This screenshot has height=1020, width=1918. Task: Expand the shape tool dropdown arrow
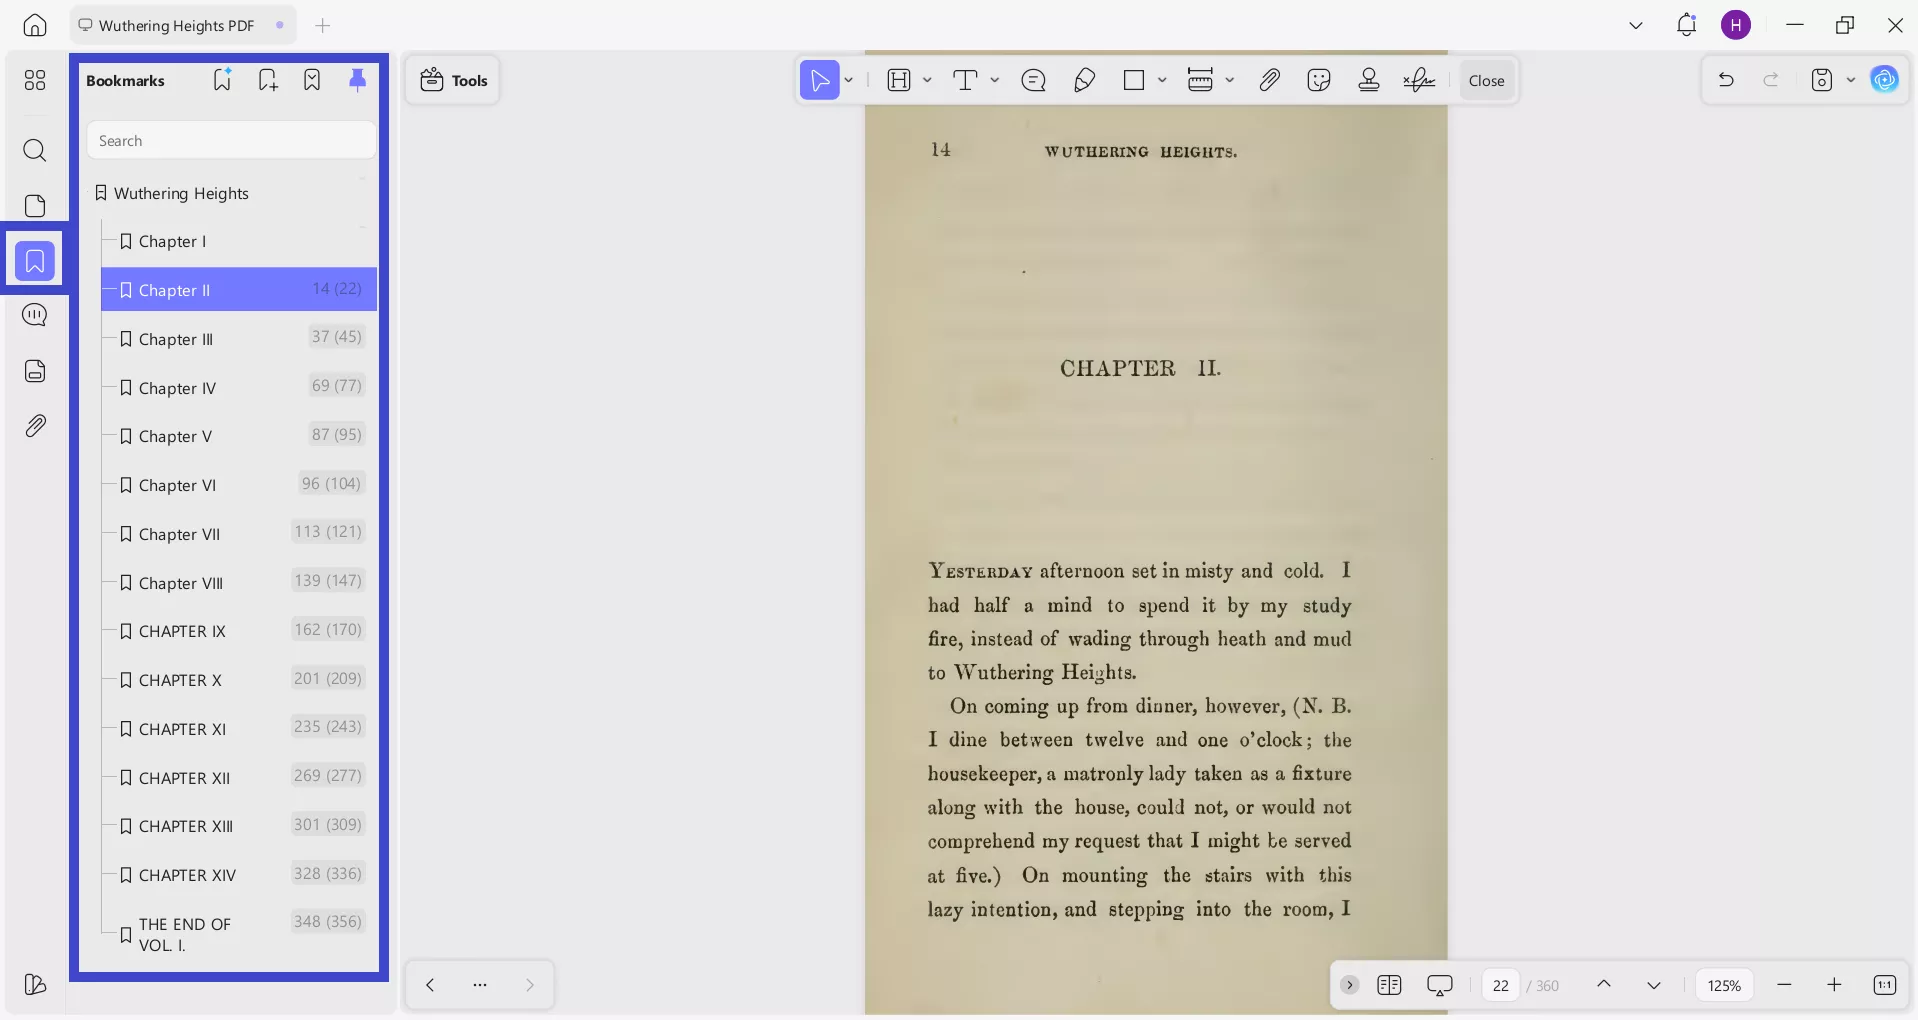(1162, 80)
